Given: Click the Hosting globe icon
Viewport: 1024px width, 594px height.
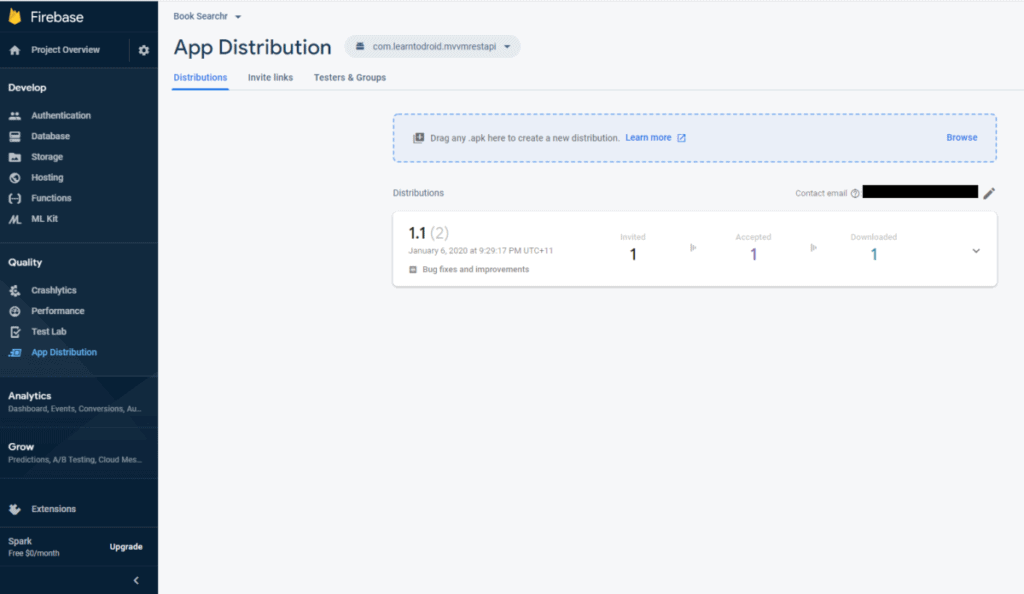Looking at the screenshot, I should (15, 178).
